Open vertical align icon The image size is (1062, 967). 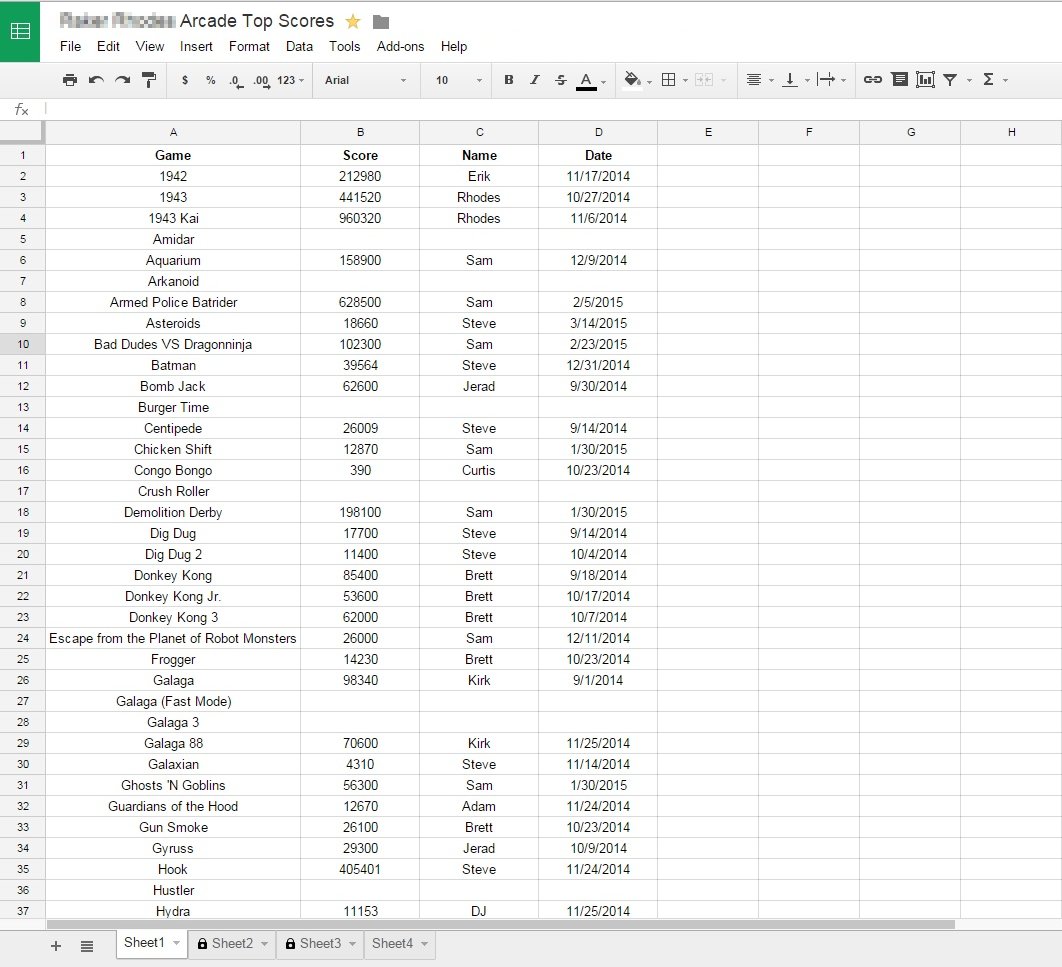coord(789,80)
